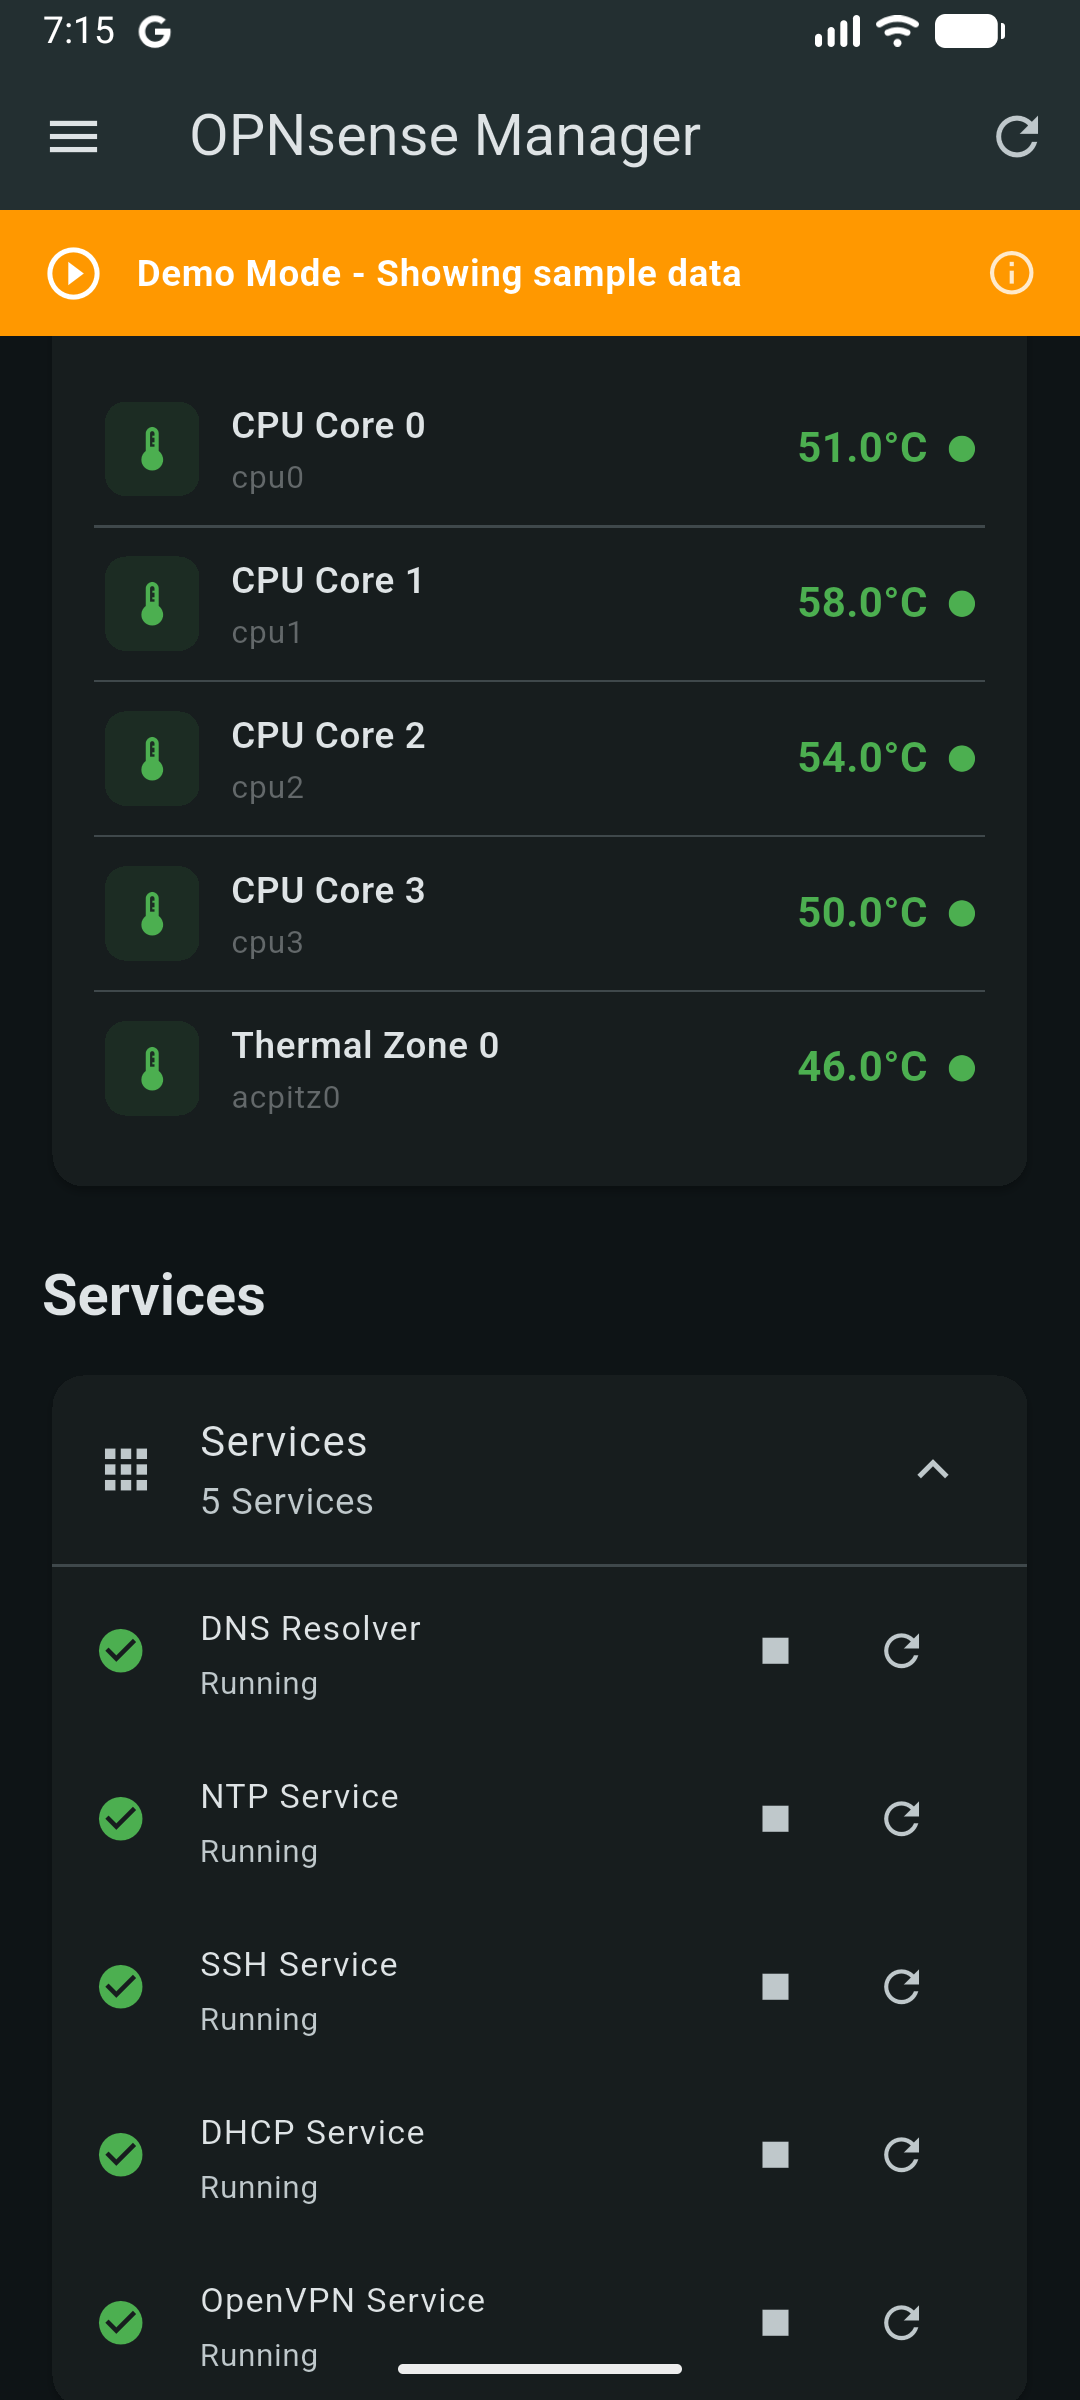Tap the SSH Service name

(x=299, y=1965)
